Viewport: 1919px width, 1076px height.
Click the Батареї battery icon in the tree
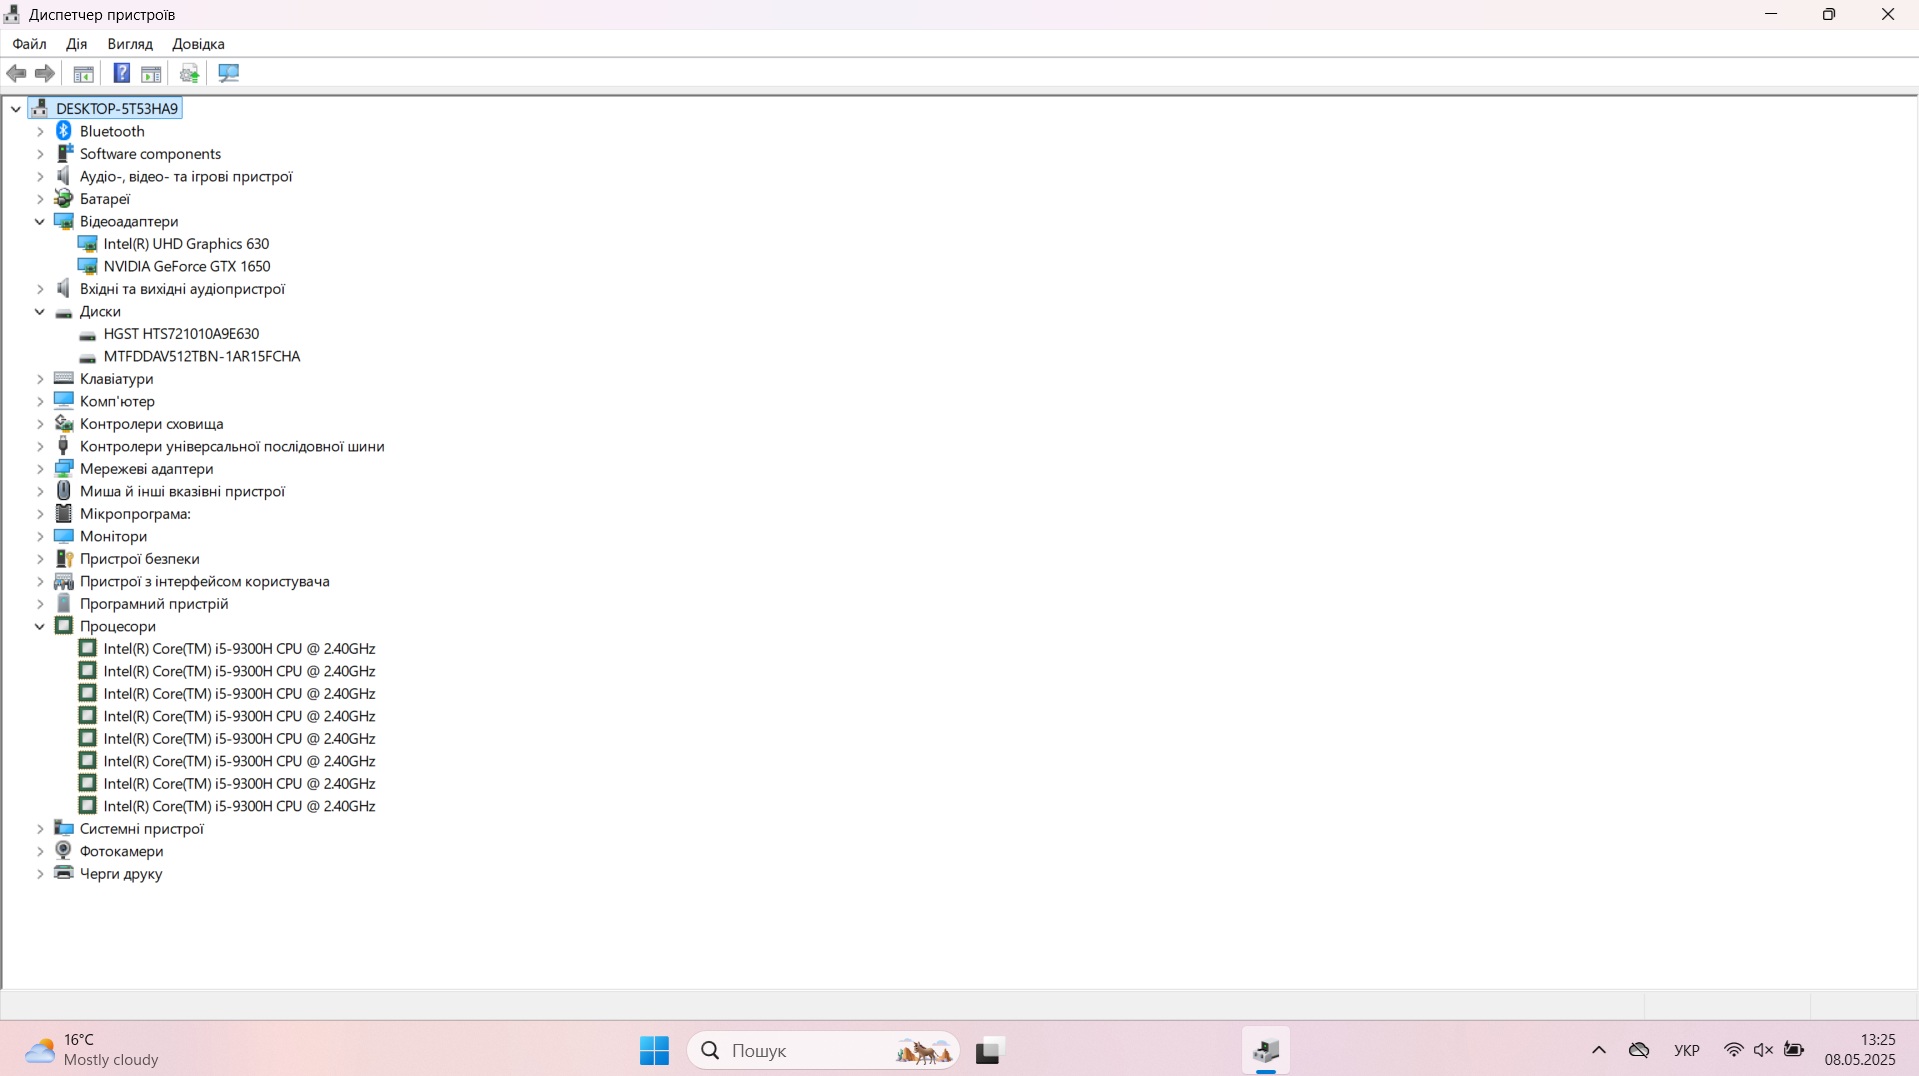64,199
